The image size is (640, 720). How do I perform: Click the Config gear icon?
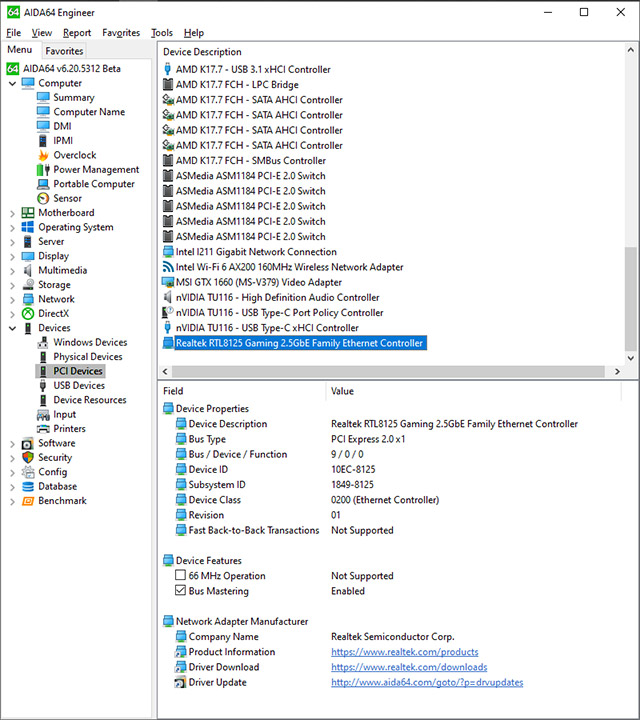28,472
